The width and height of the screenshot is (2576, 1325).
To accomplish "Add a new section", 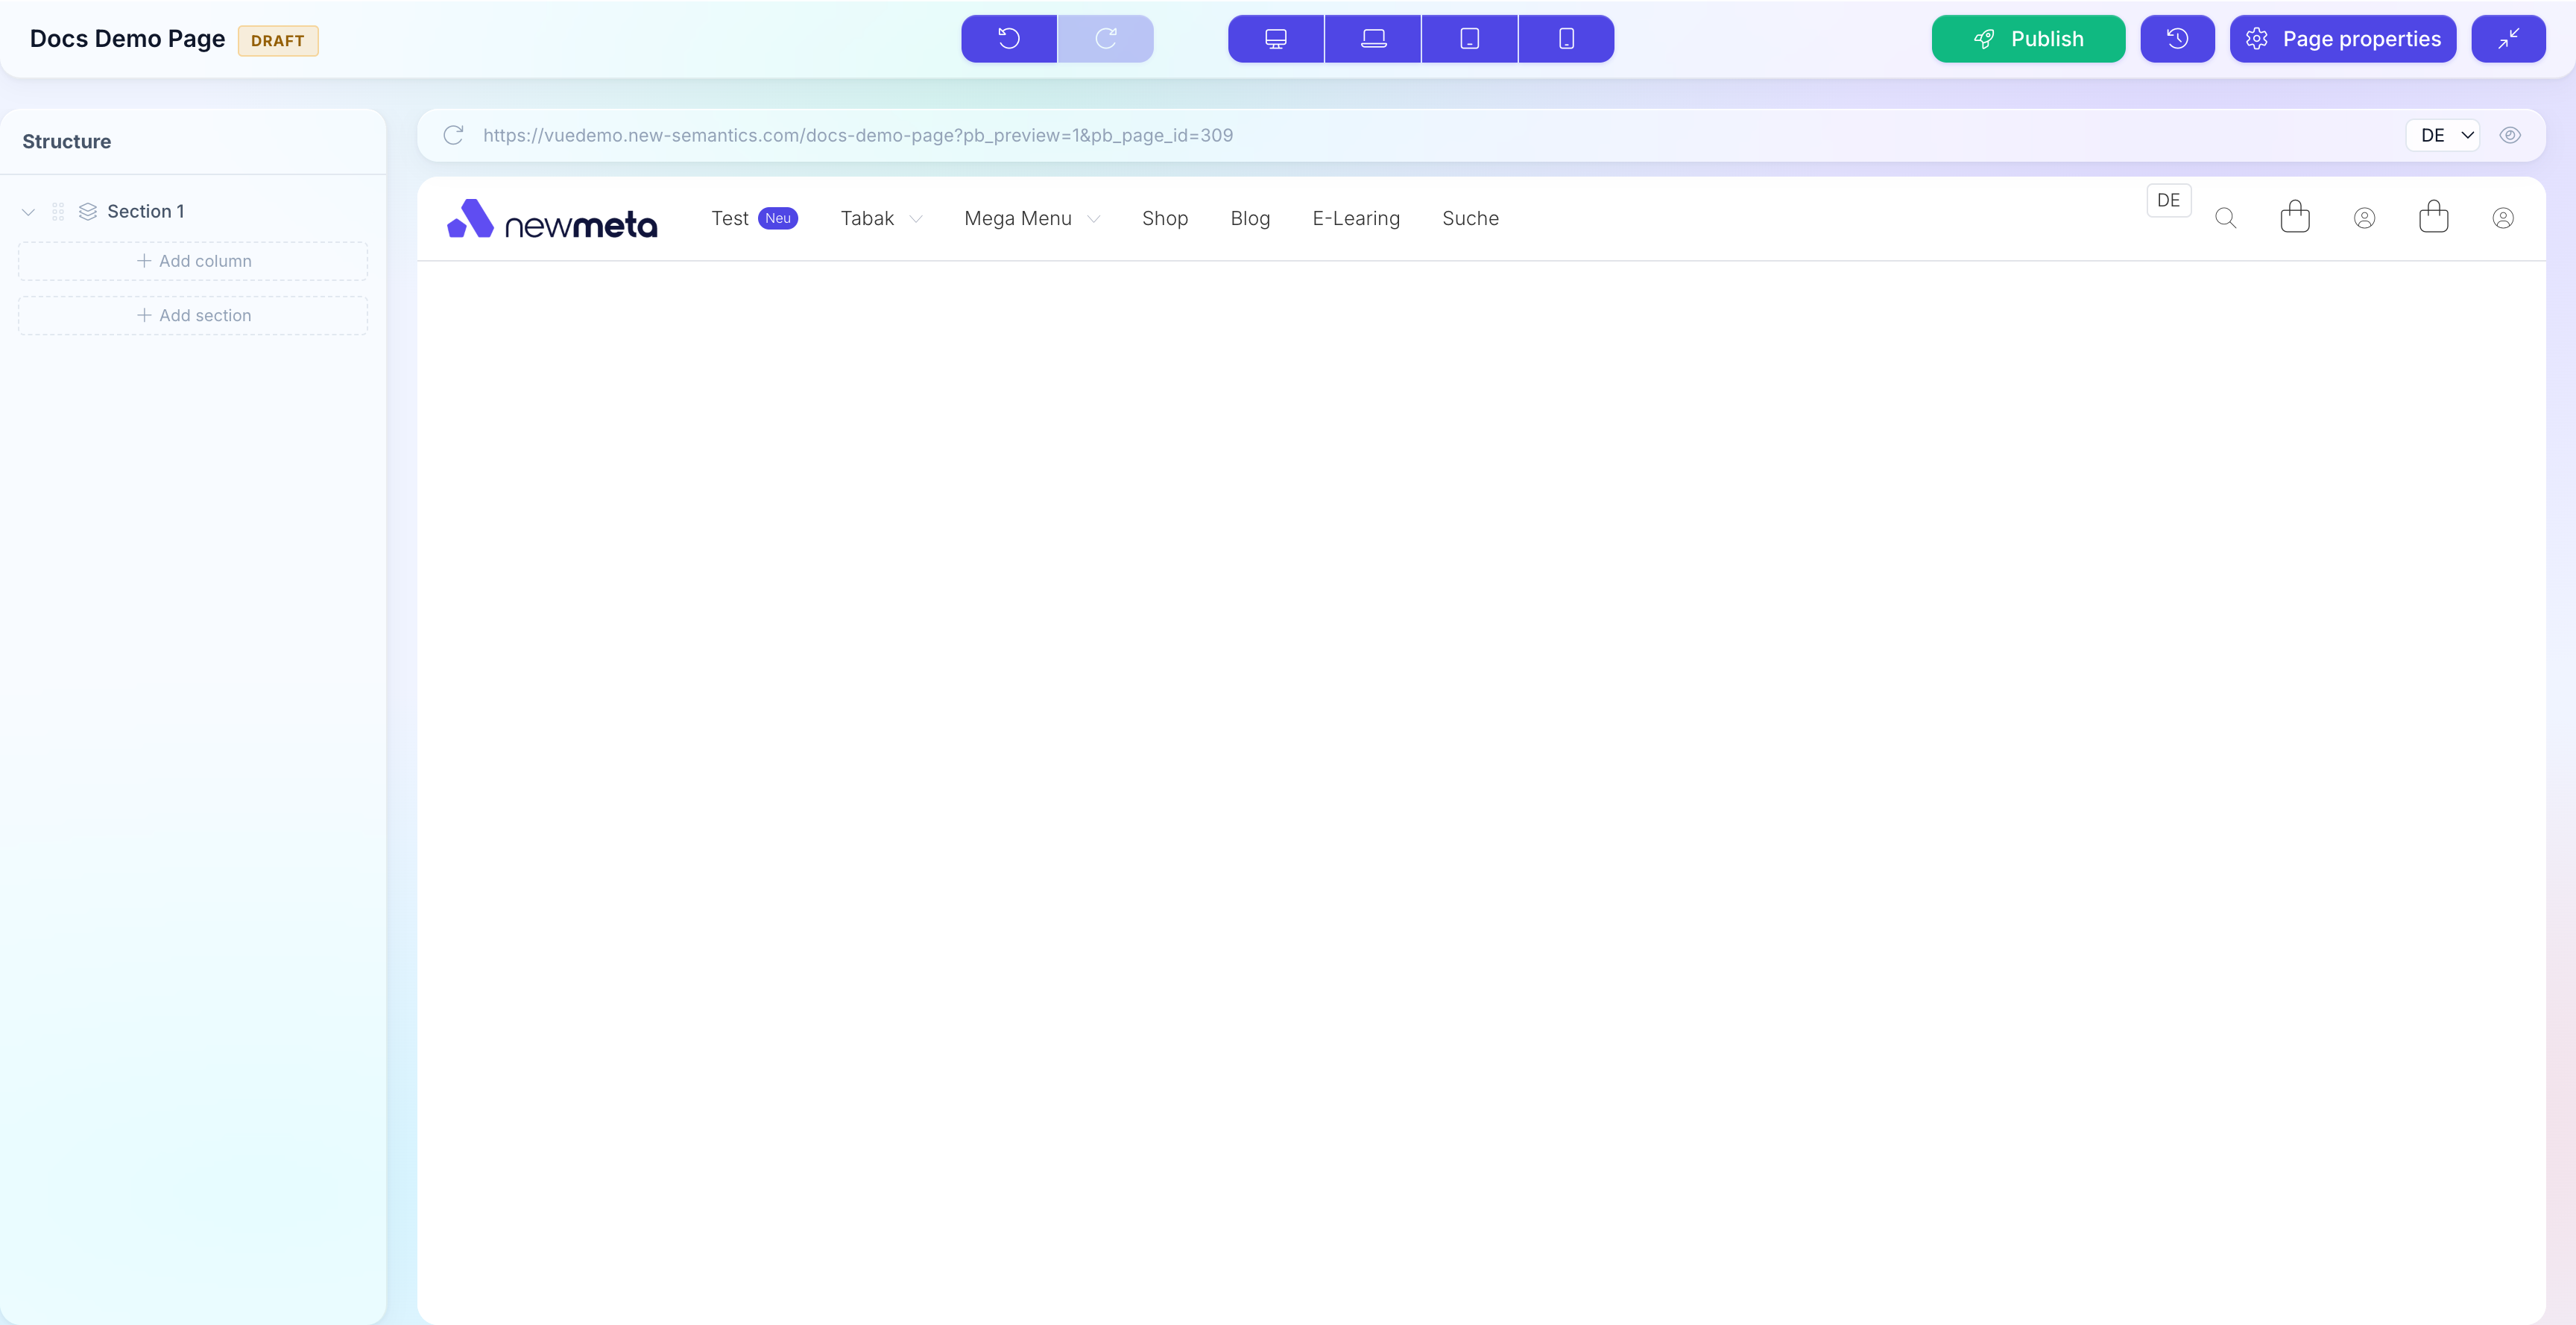I will (193, 316).
